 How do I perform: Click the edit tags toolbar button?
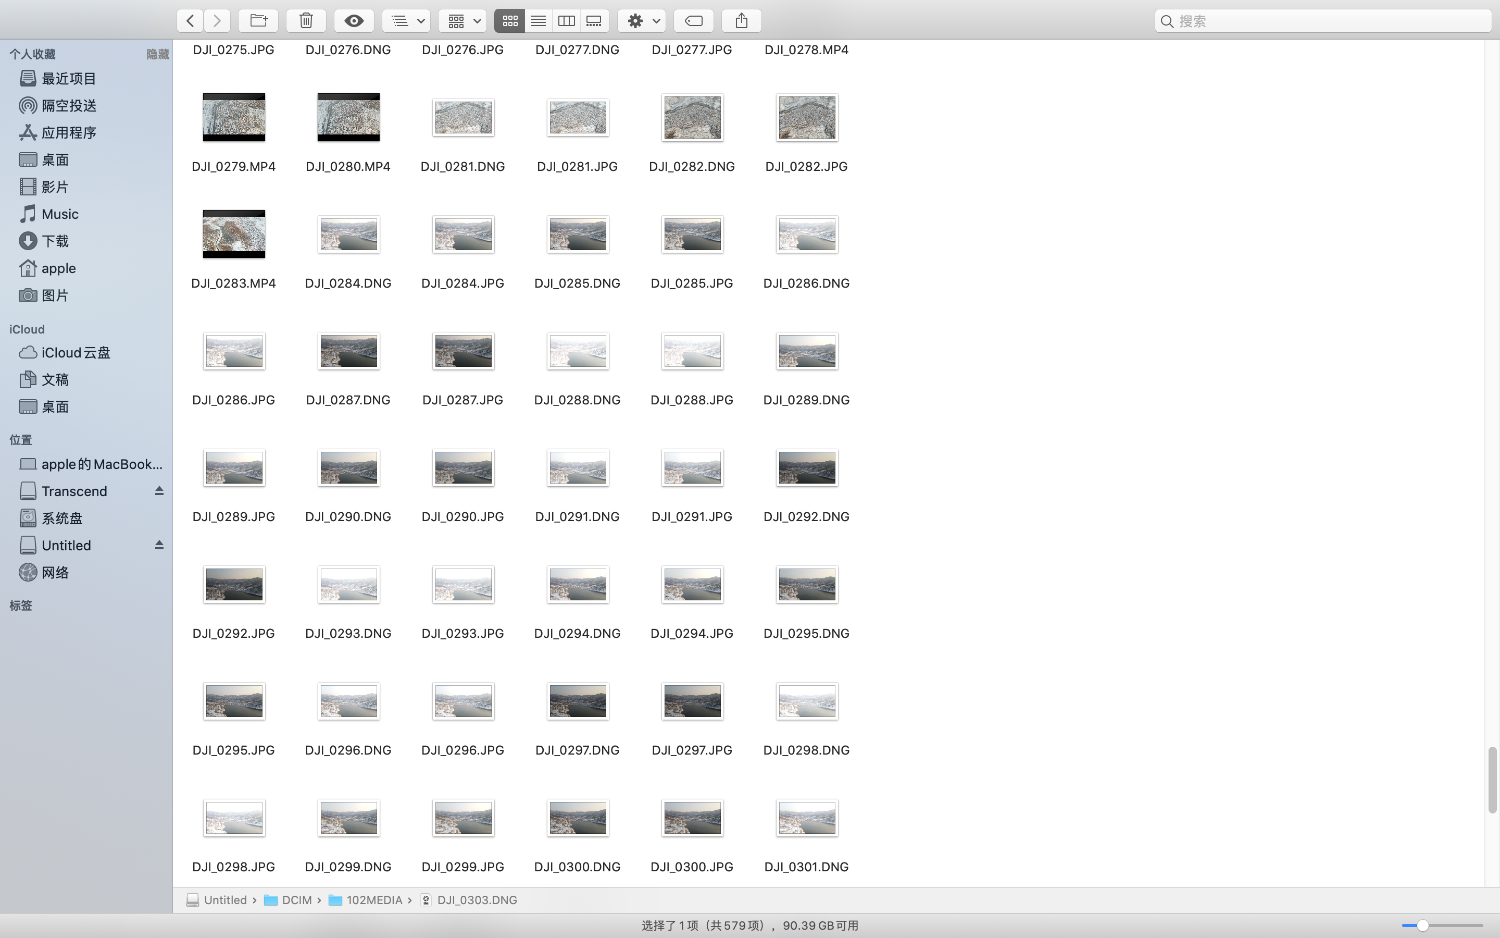coord(694,20)
